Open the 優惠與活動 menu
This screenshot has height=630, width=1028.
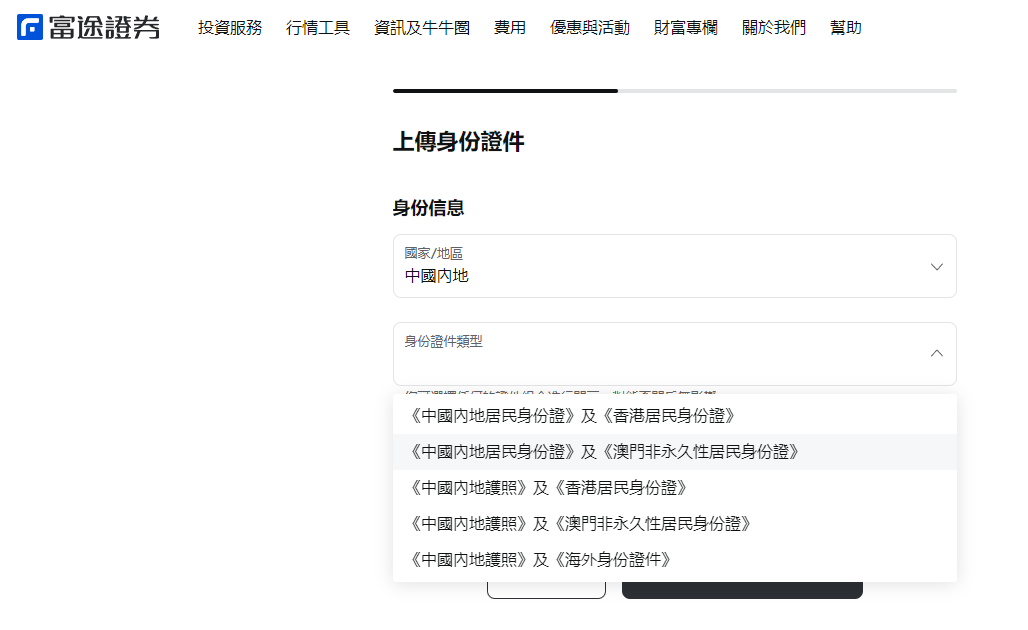589,28
